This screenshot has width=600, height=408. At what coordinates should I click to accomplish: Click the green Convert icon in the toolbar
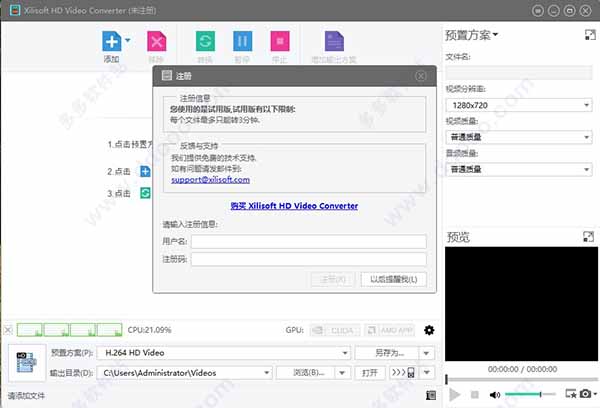pos(205,41)
